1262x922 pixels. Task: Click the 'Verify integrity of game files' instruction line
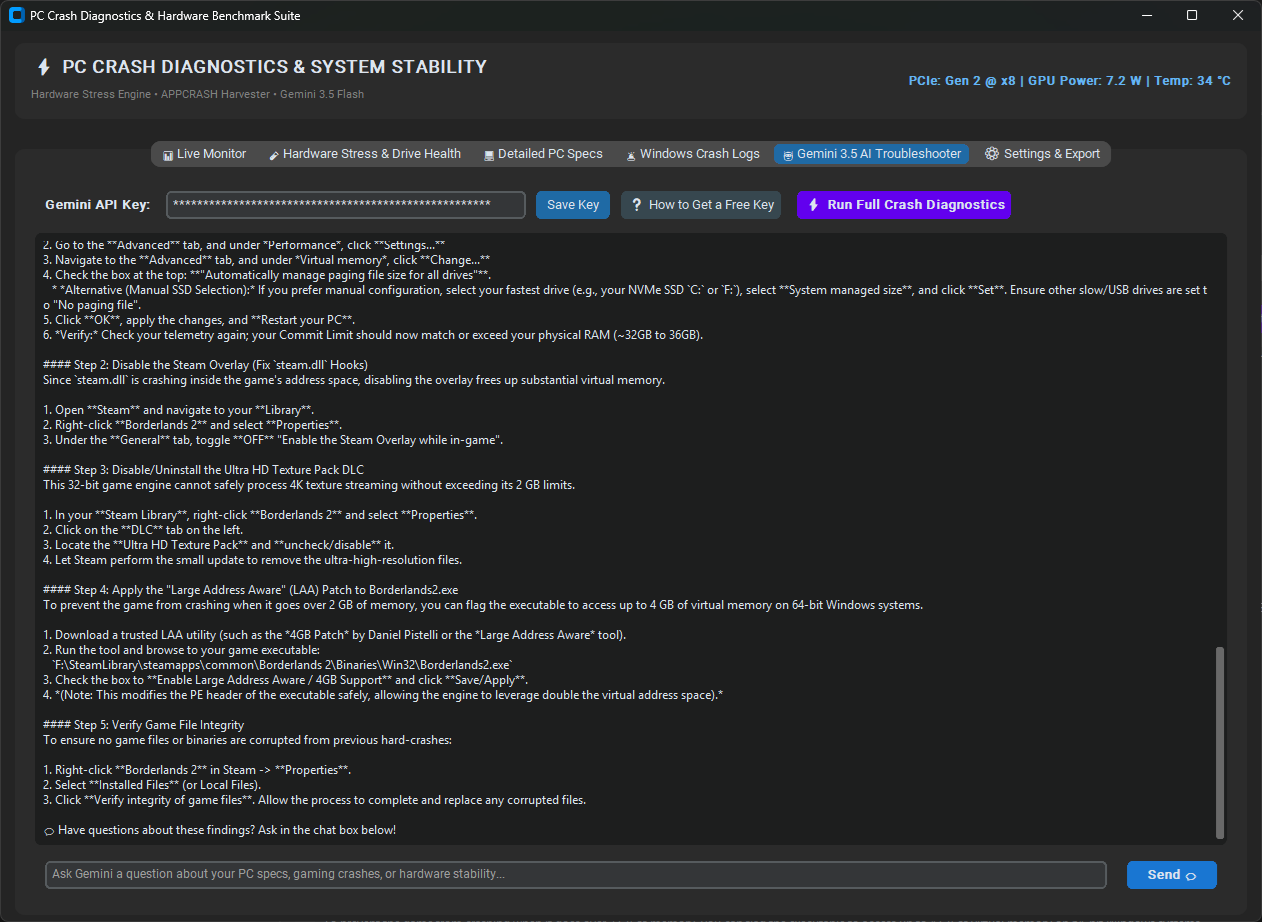pos(315,800)
